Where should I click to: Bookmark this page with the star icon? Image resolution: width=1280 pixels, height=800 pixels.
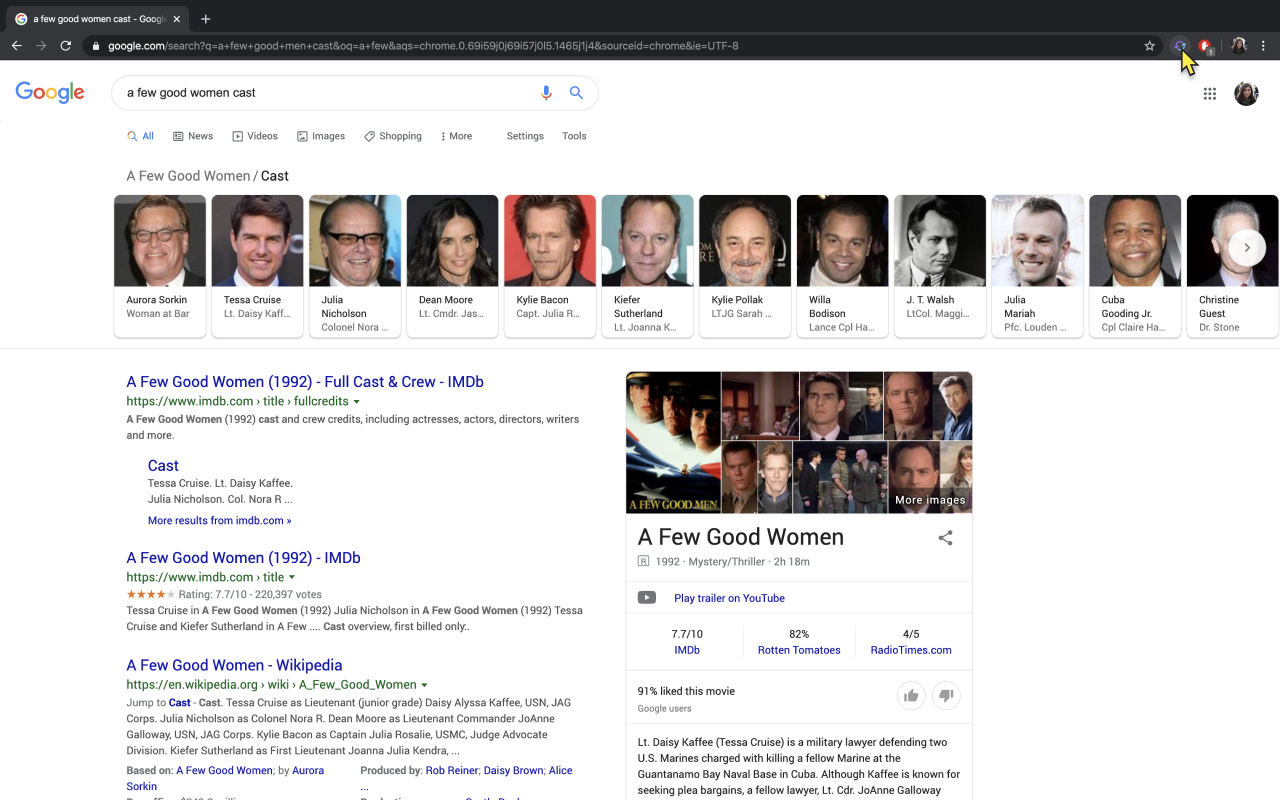(1150, 46)
